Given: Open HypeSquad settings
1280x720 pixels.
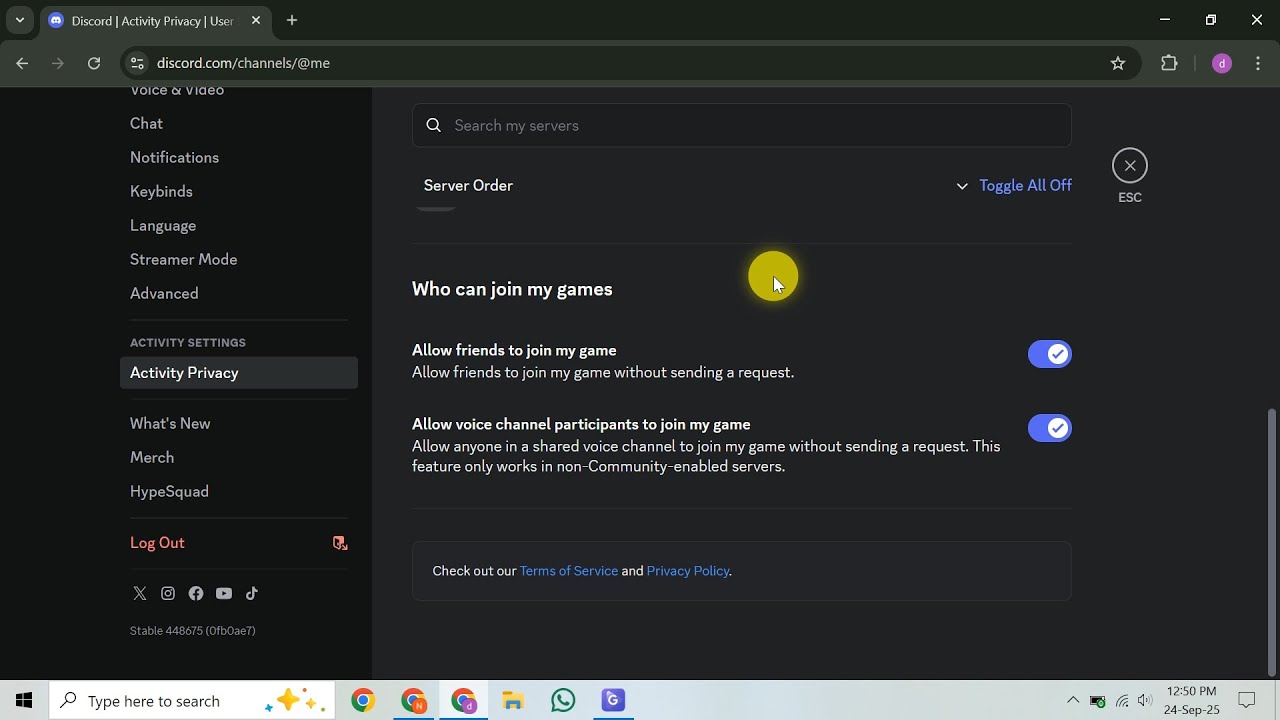Looking at the screenshot, I should tap(169, 492).
